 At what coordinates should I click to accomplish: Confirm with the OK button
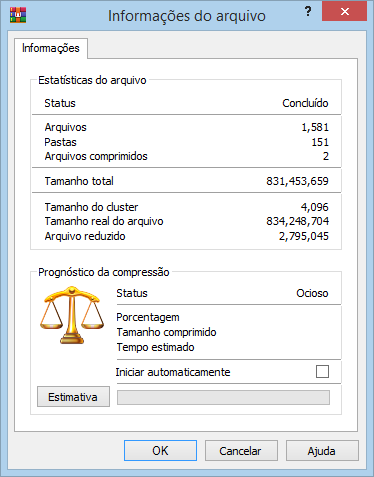click(x=160, y=451)
